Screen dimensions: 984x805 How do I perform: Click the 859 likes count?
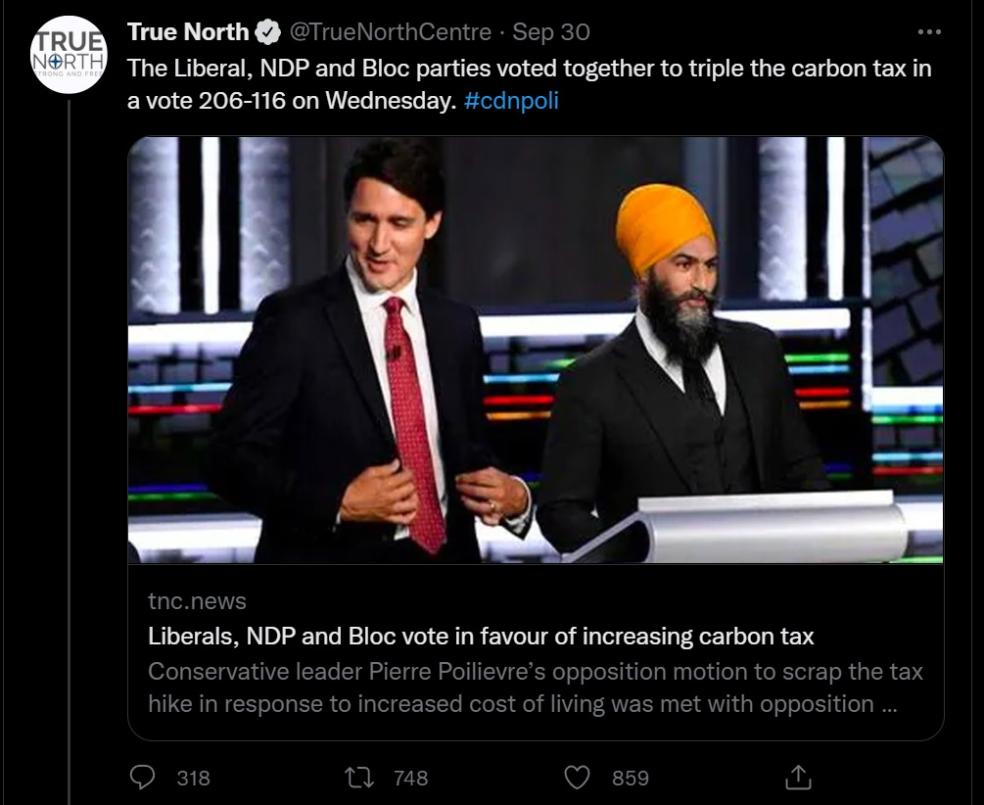[630, 777]
